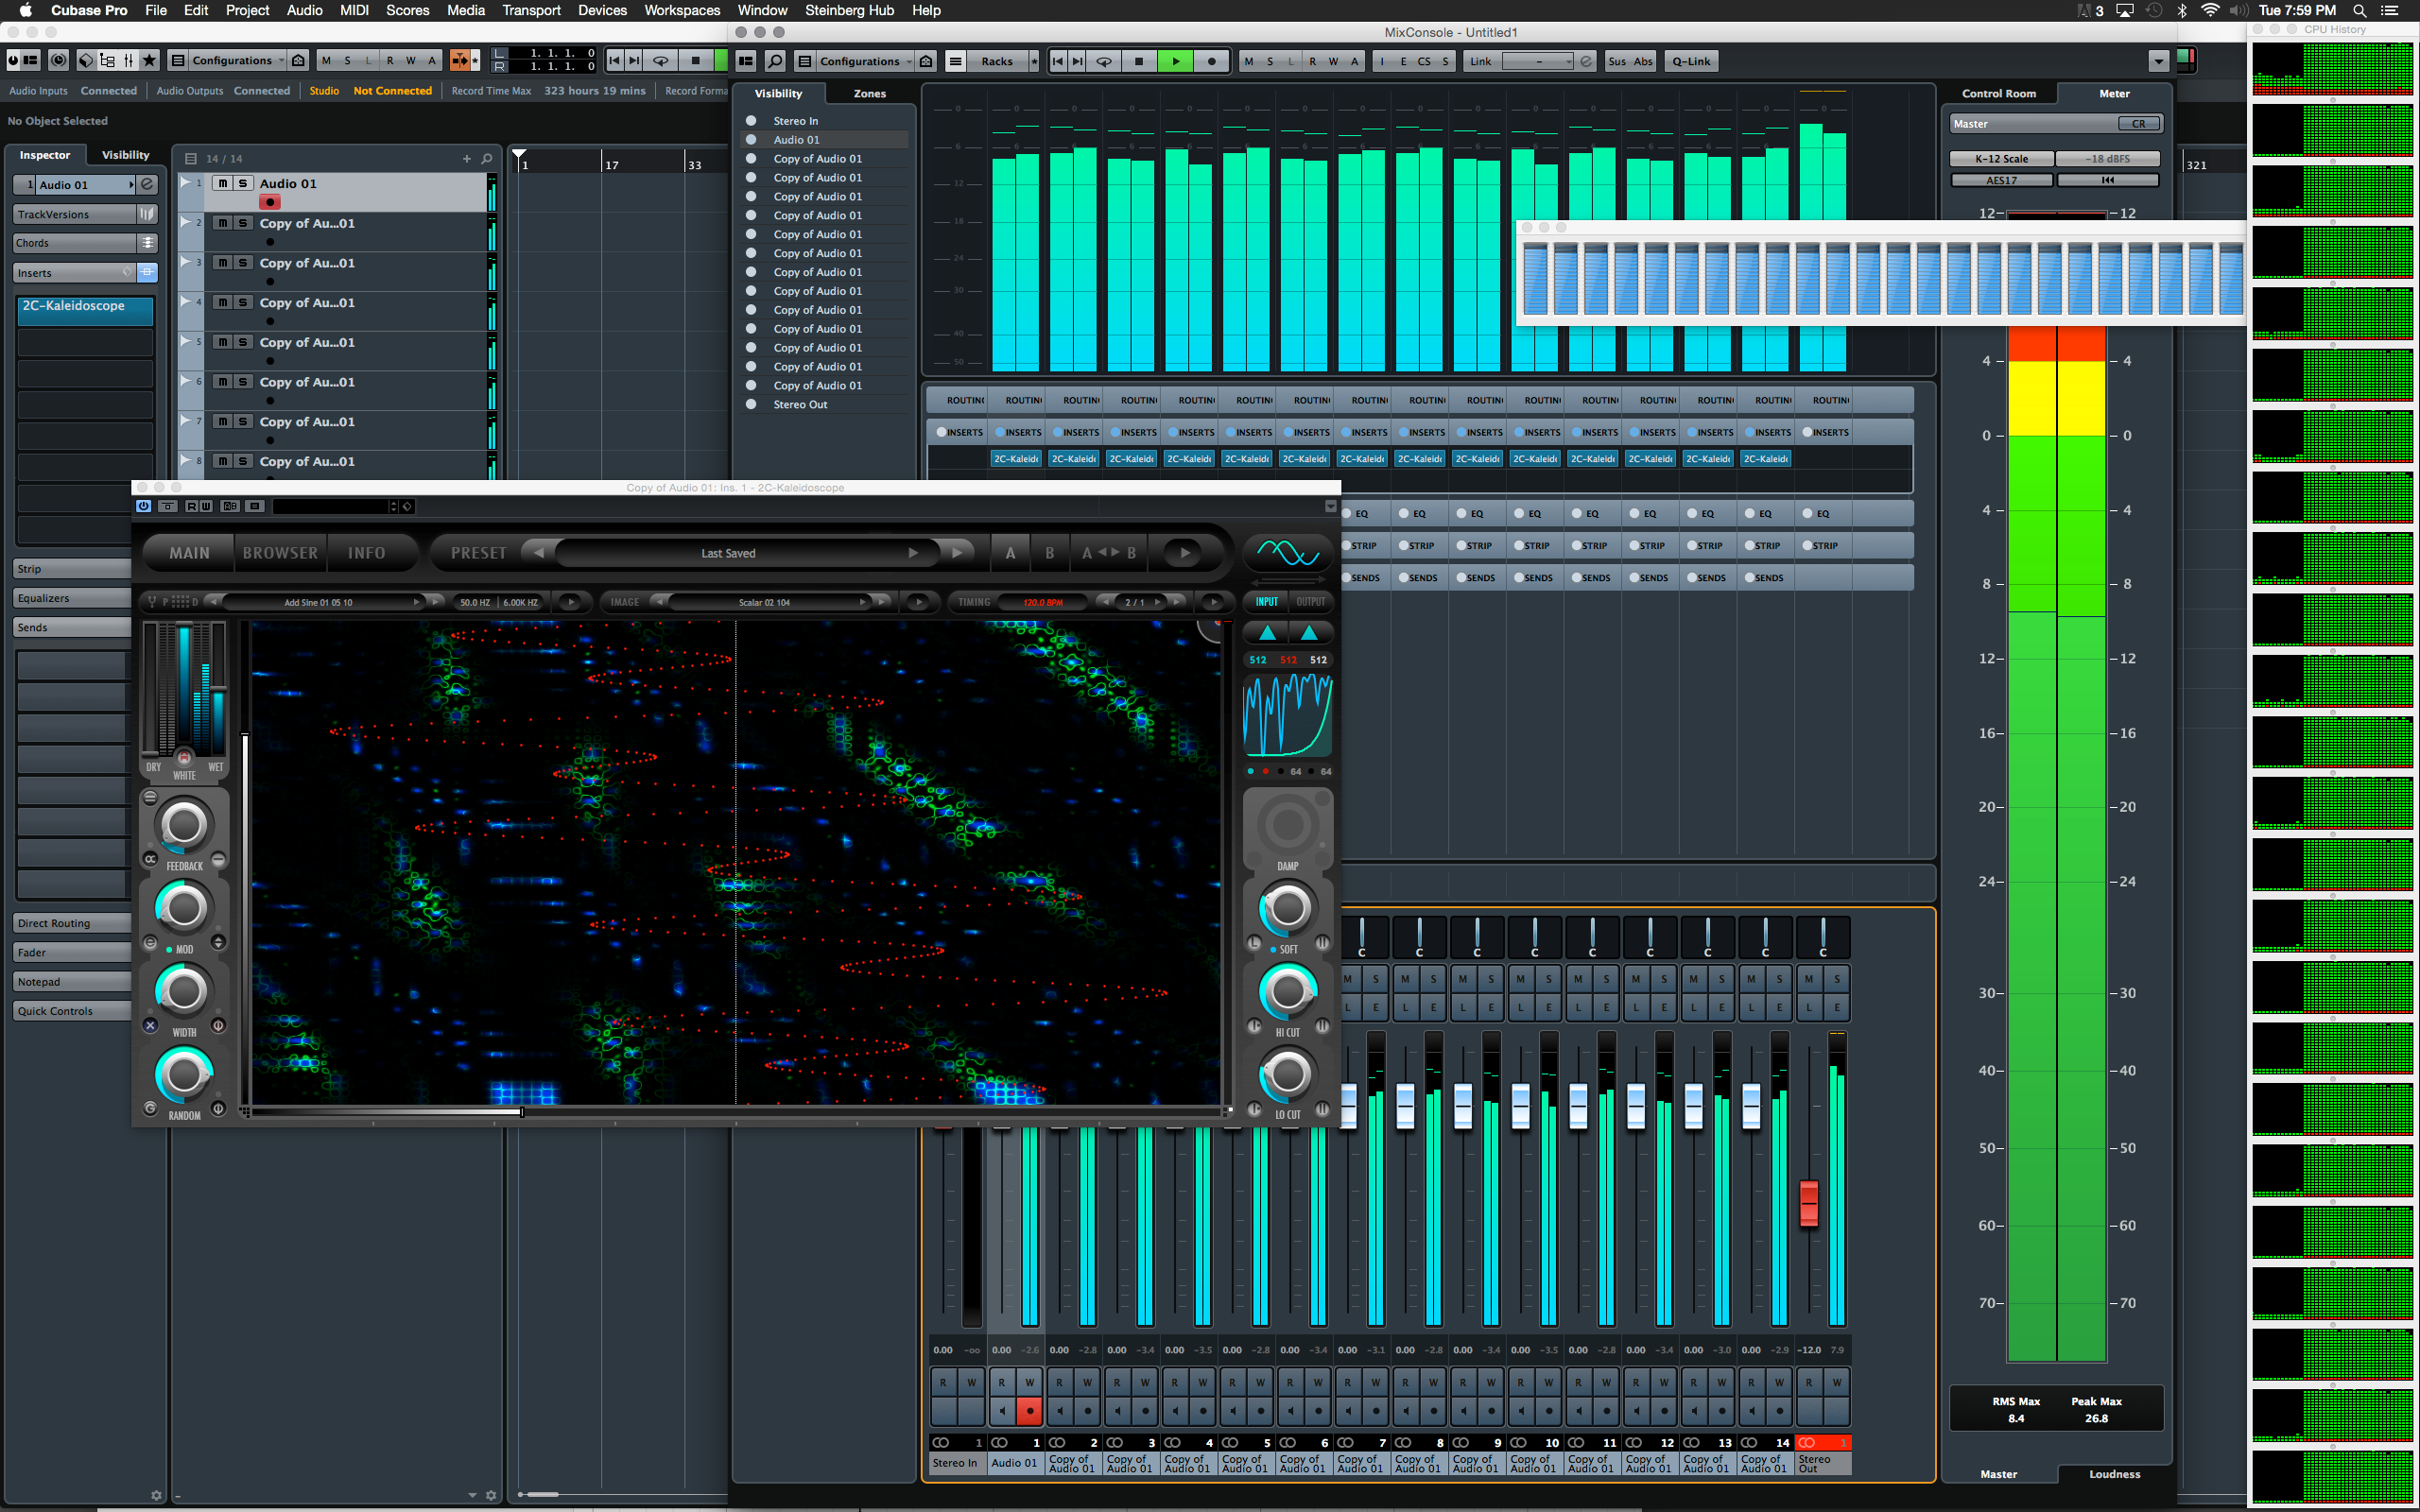The image size is (2420, 1512).
Task: Click the next preset arrow in Kaleidoscope
Action: [957, 552]
